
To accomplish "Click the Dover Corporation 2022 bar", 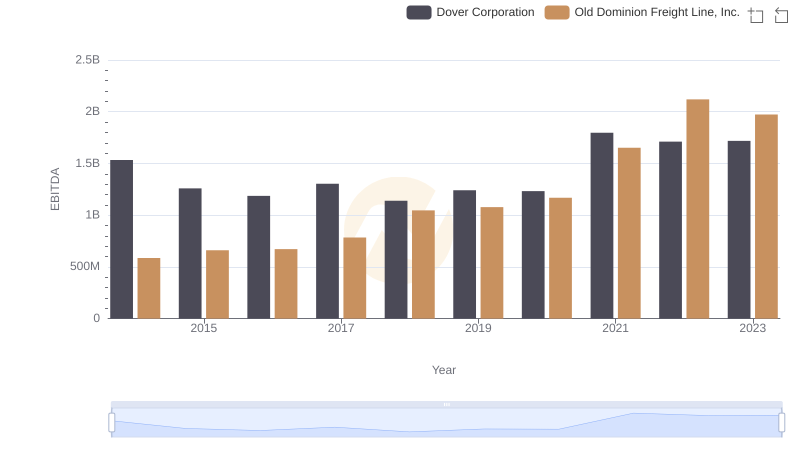I will 670,230.
